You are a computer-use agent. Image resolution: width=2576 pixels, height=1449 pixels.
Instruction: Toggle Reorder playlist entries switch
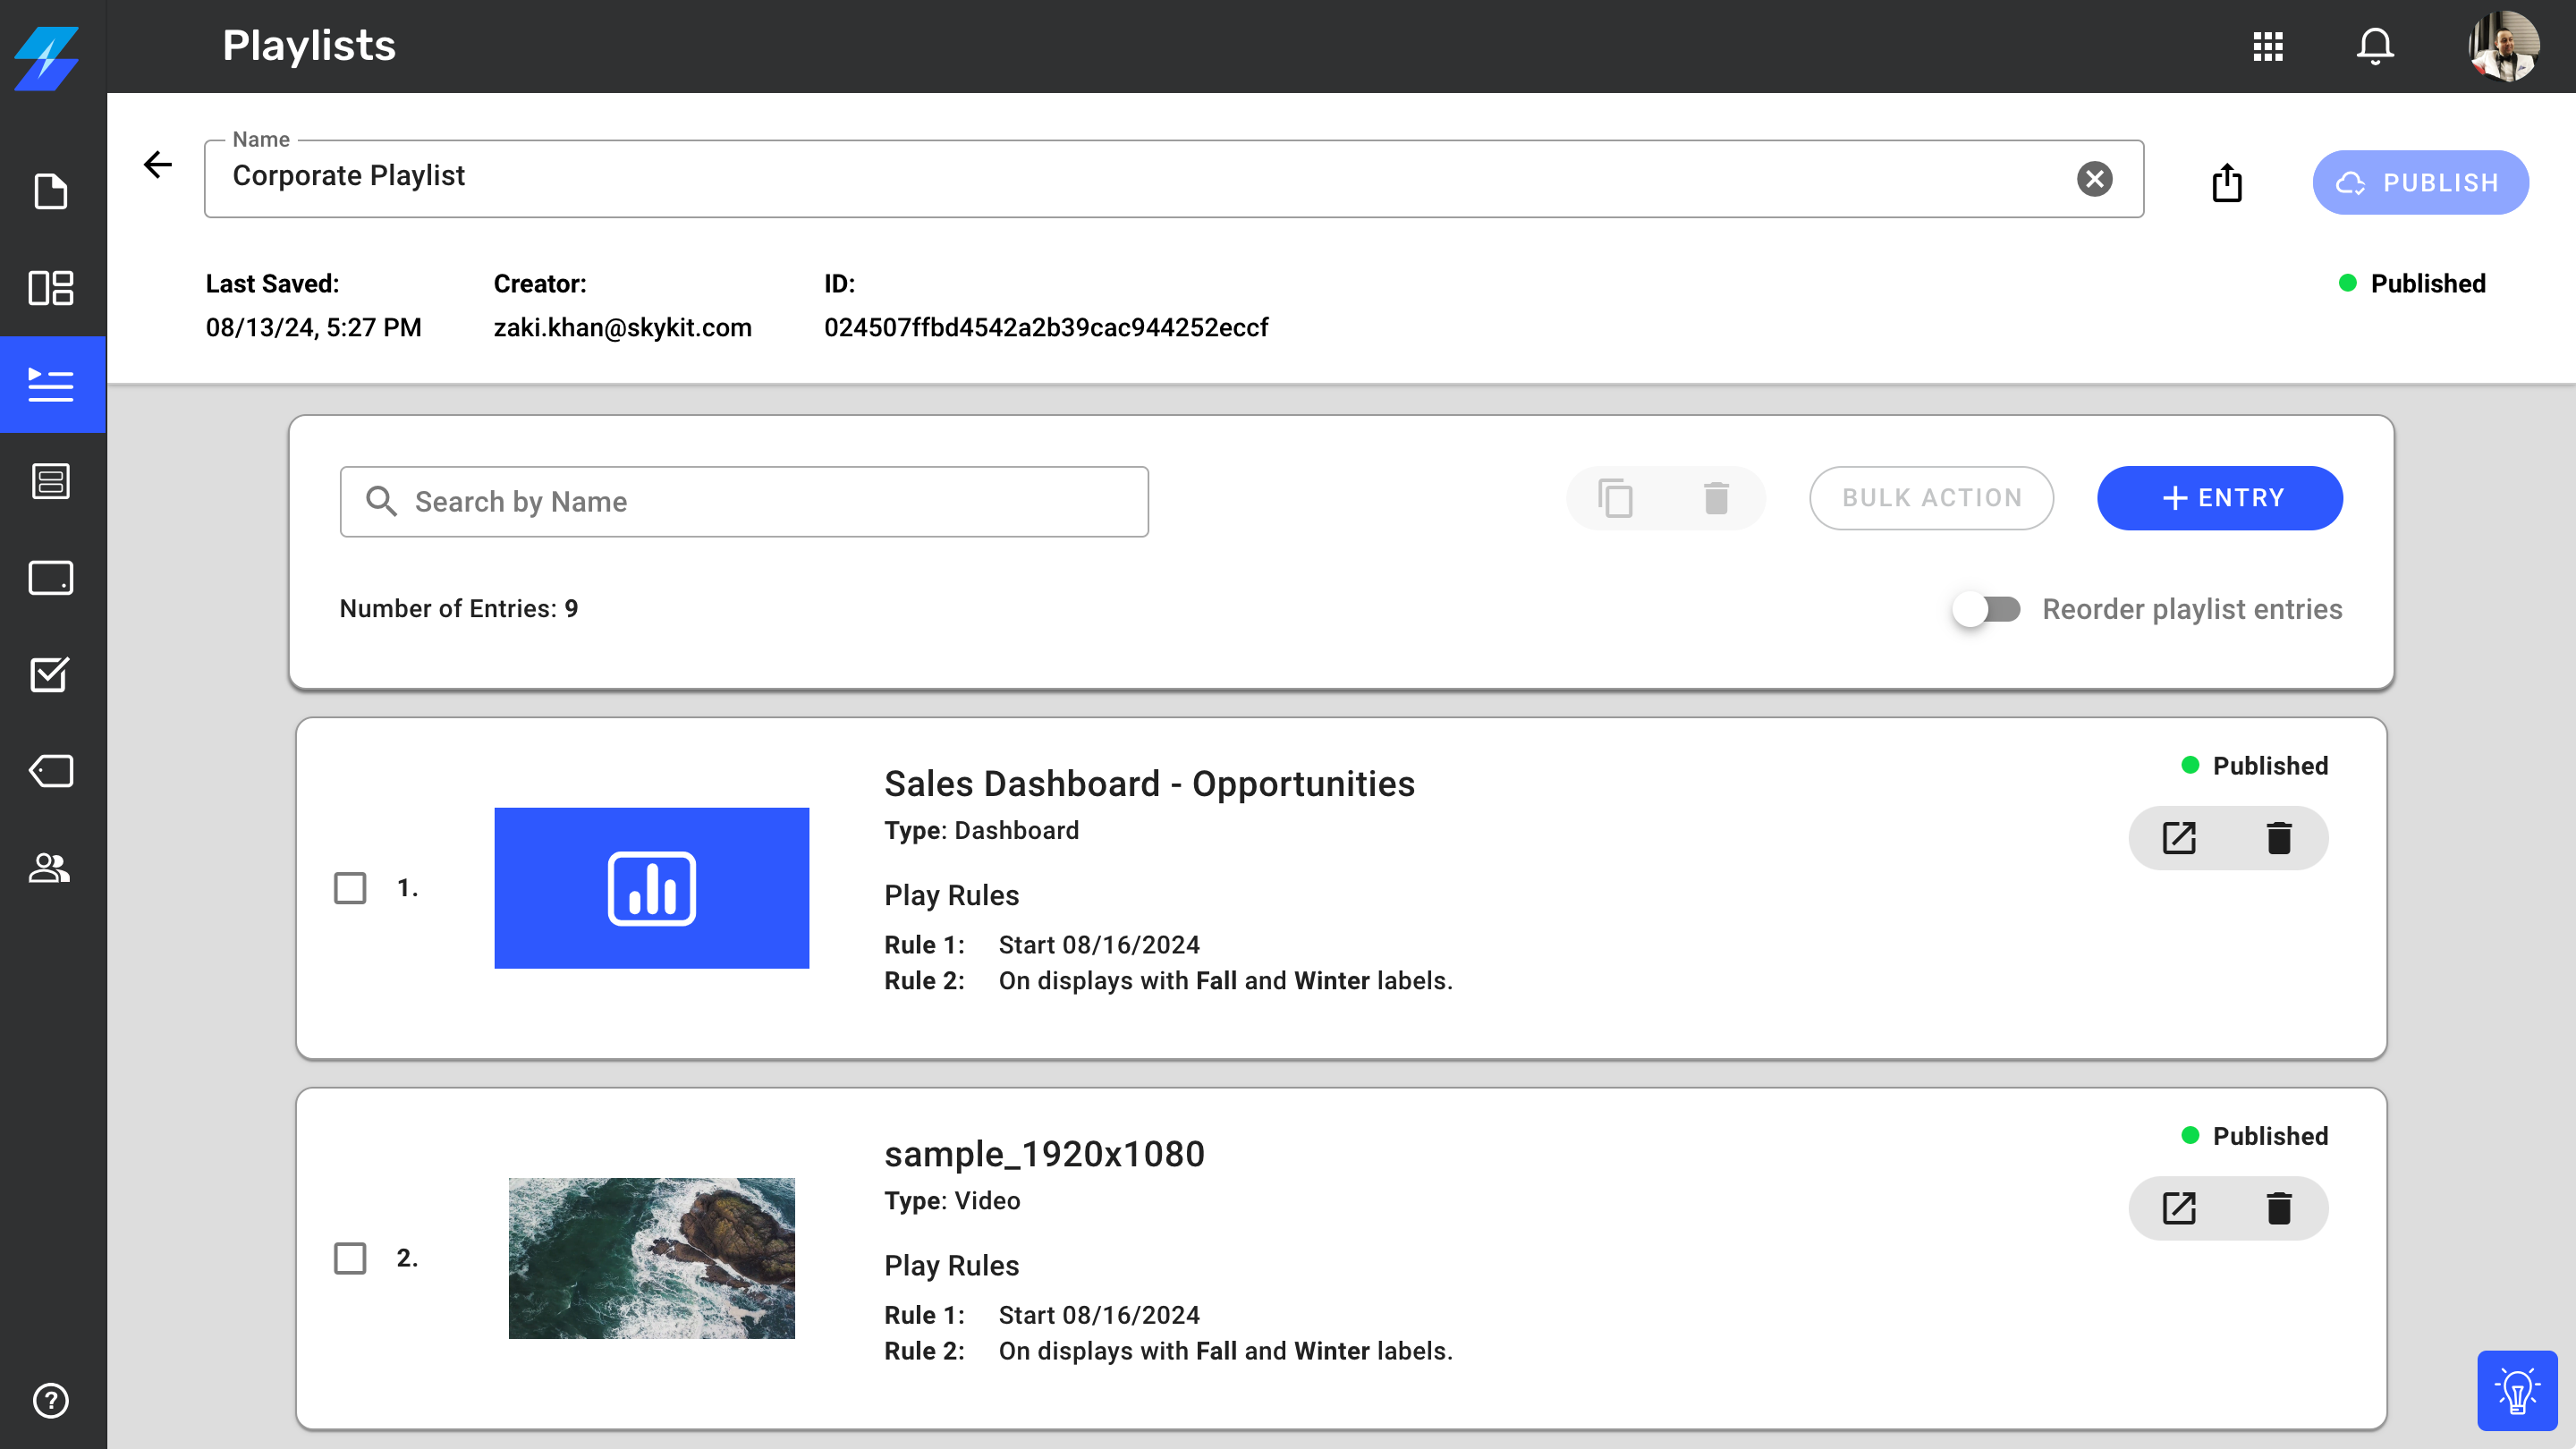(1987, 609)
